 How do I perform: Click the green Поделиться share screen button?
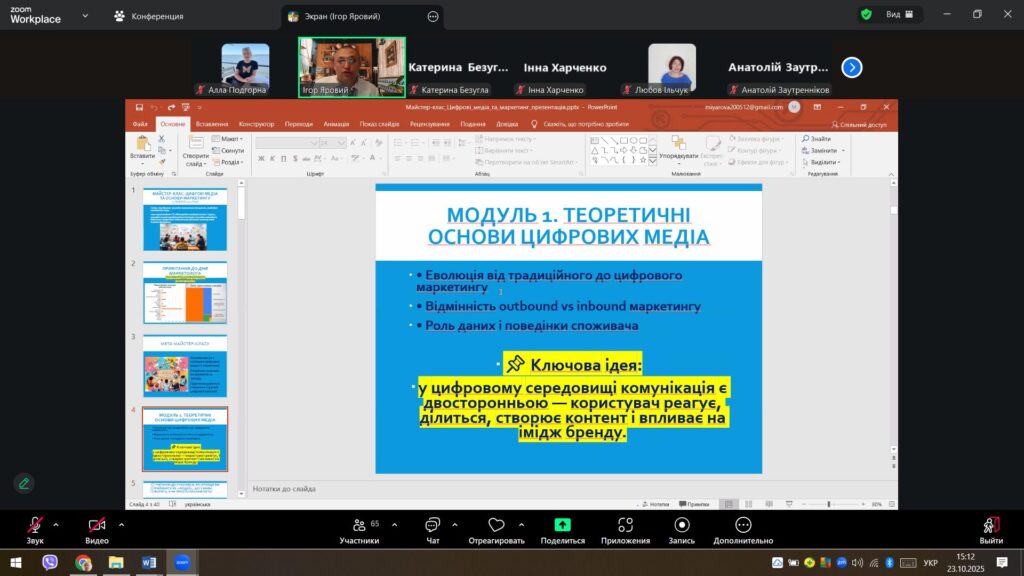pyautogui.click(x=562, y=526)
